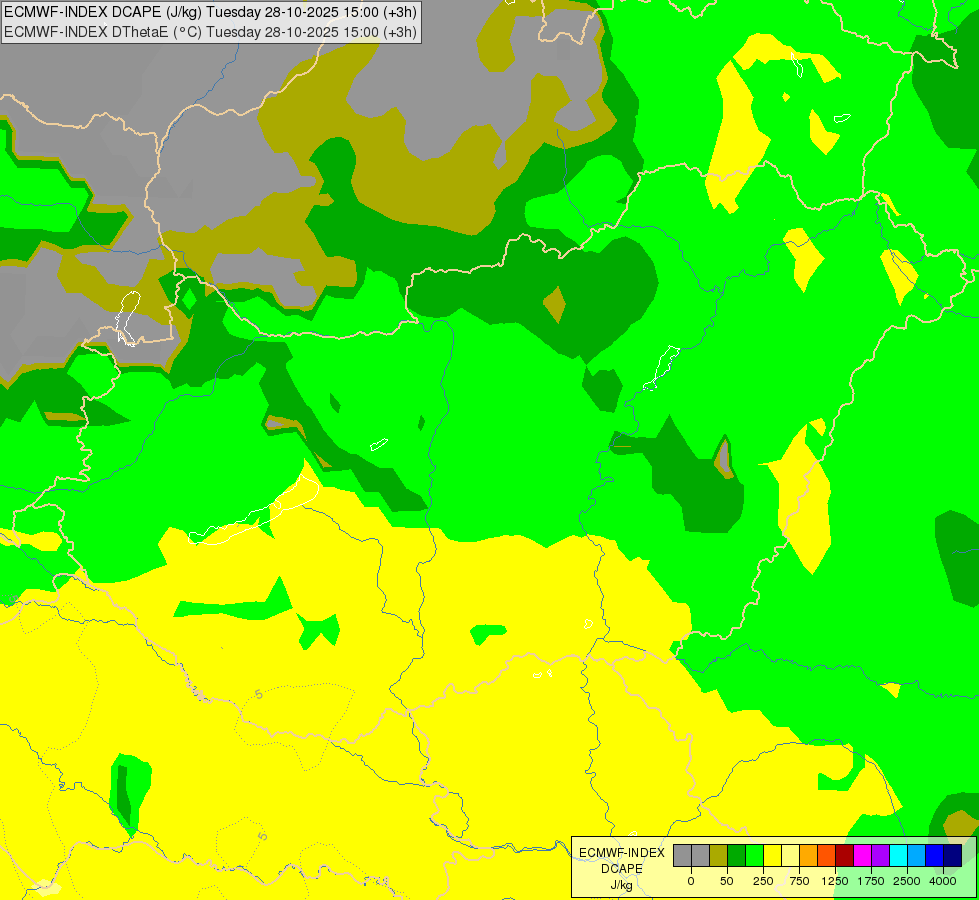Click the bright green legend swatch
979x900 pixels.
754,856
